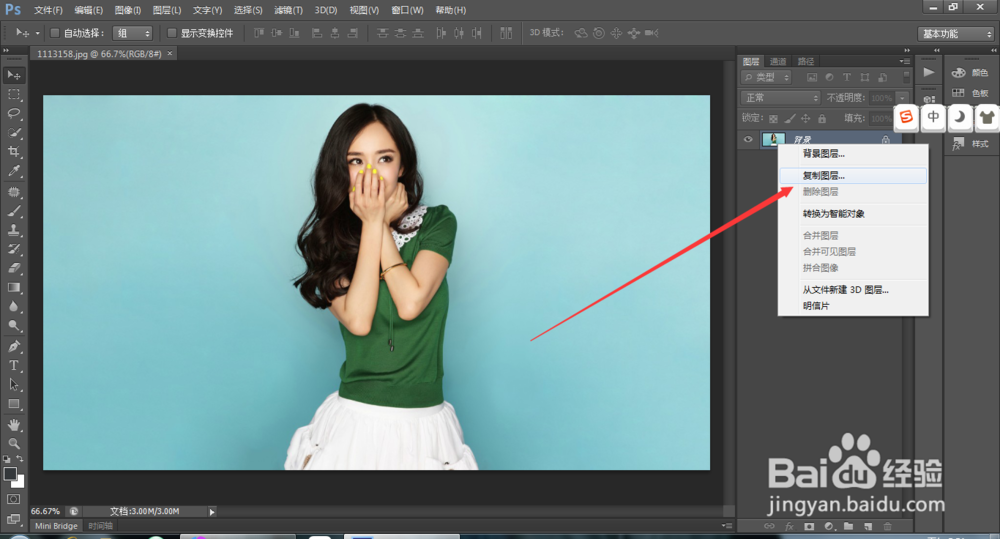Switch Sogou 中 Chinese/English mode
Image resolution: width=1000 pixels, height=539 pixels.
(933, 117)
